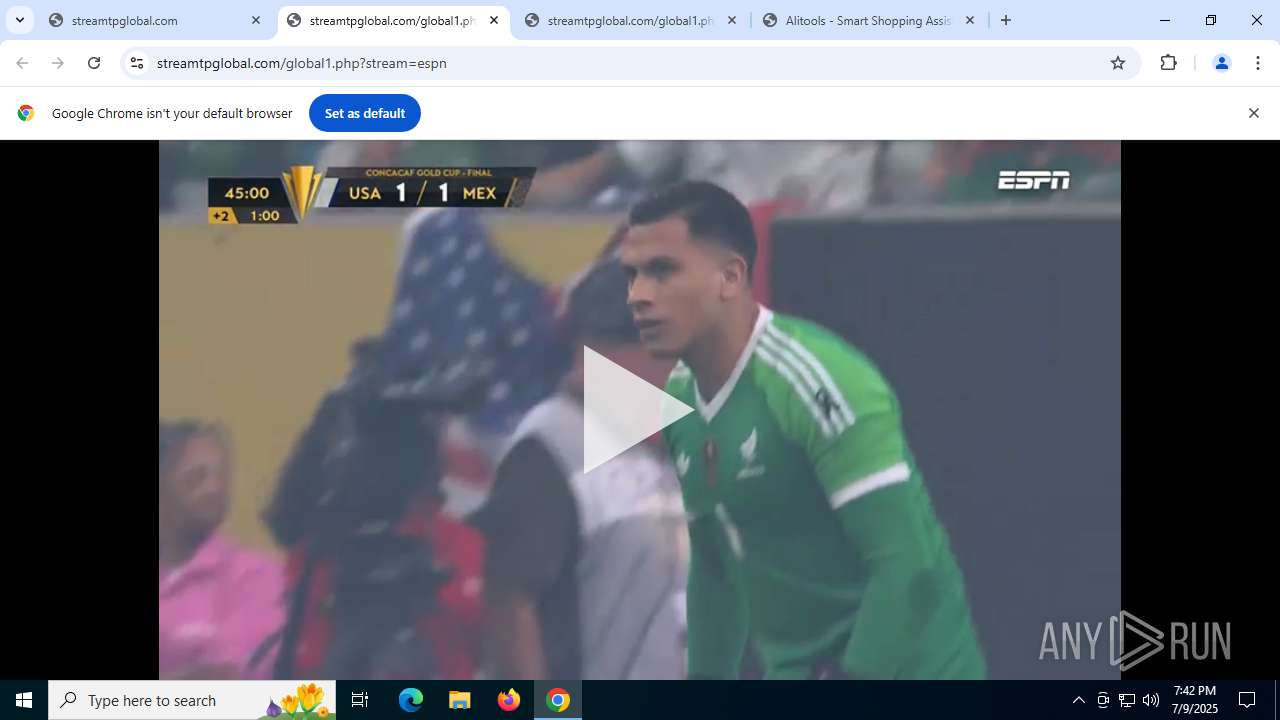Select the active streamtpglobal.com/global1 tab
The width and height of the screenshot is (1280, 720).
click(393, 20)
